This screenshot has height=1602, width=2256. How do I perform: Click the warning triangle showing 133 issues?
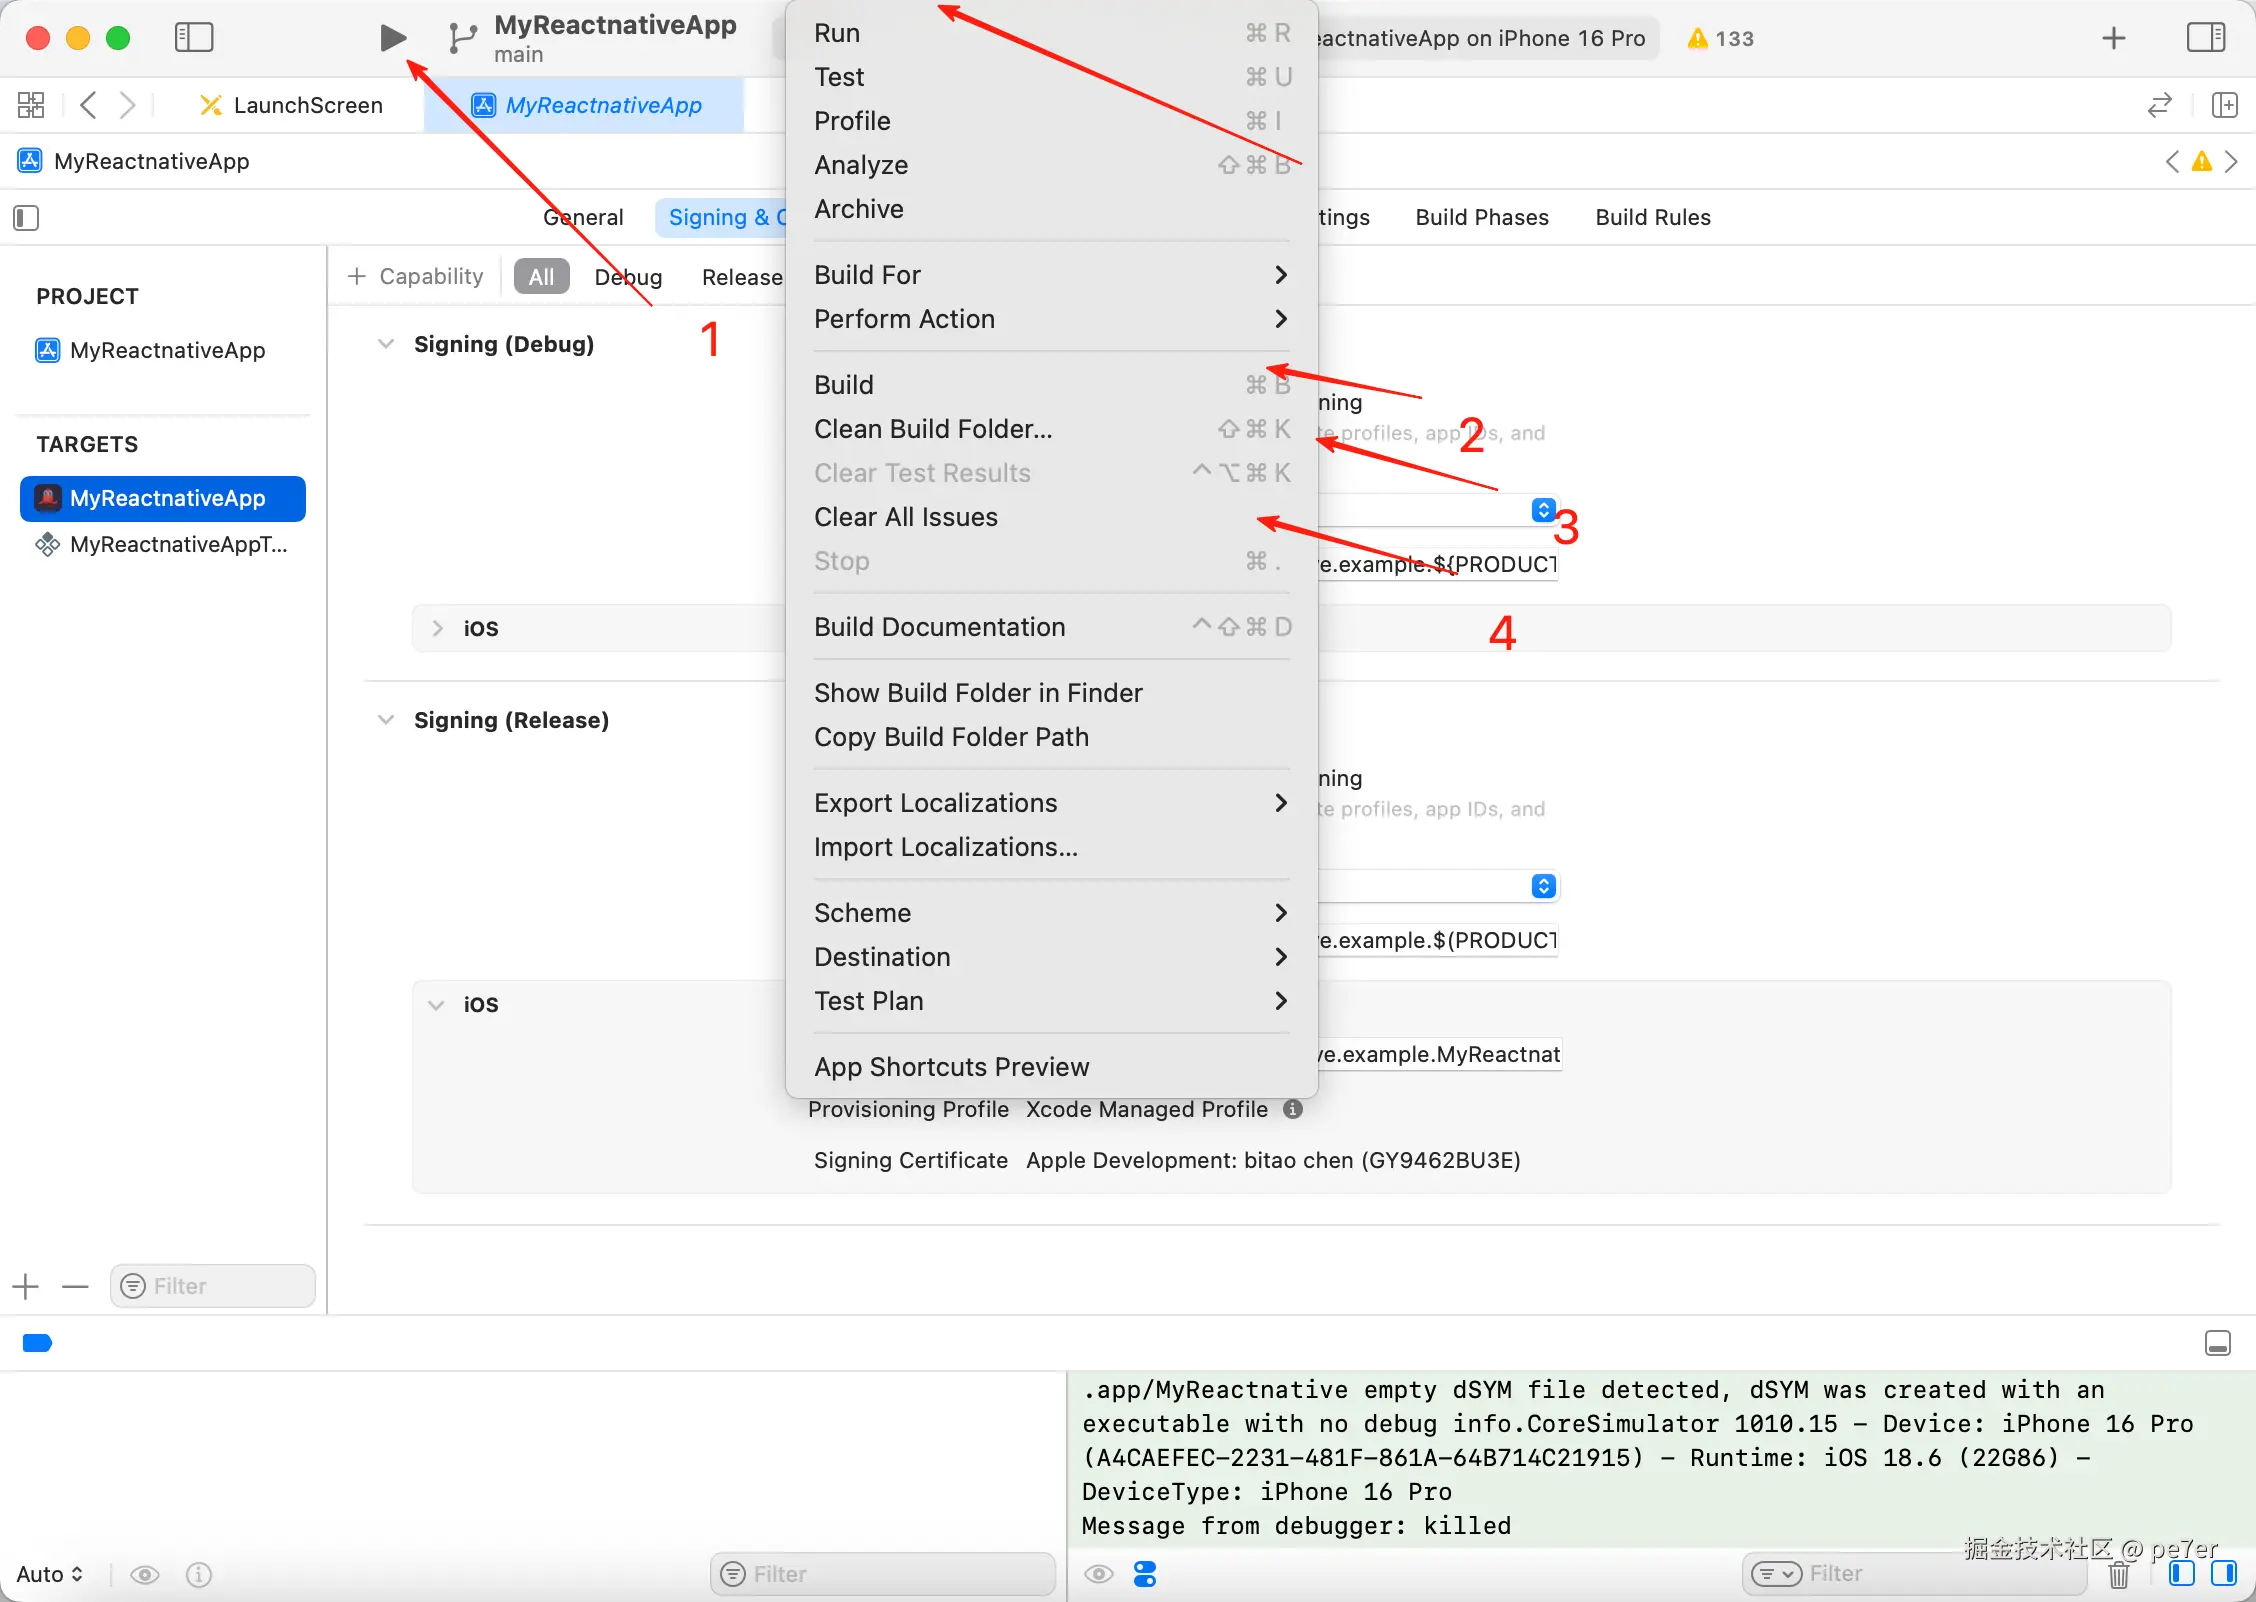click(1719, 38)
